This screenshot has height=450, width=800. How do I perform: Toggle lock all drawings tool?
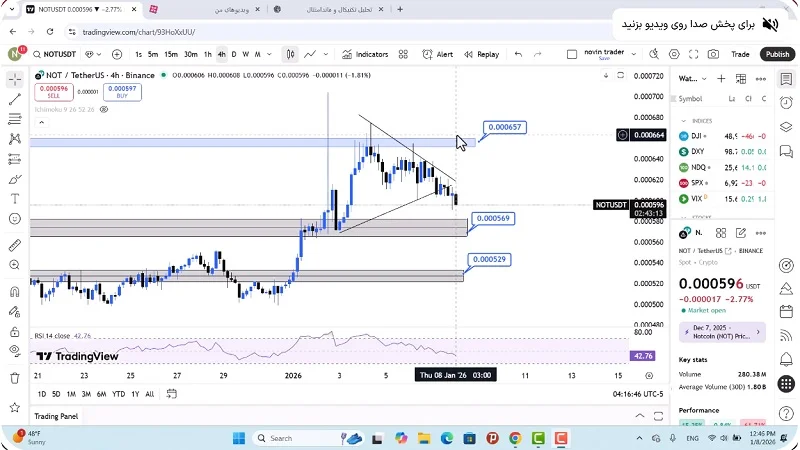click(x=14, y=331)
